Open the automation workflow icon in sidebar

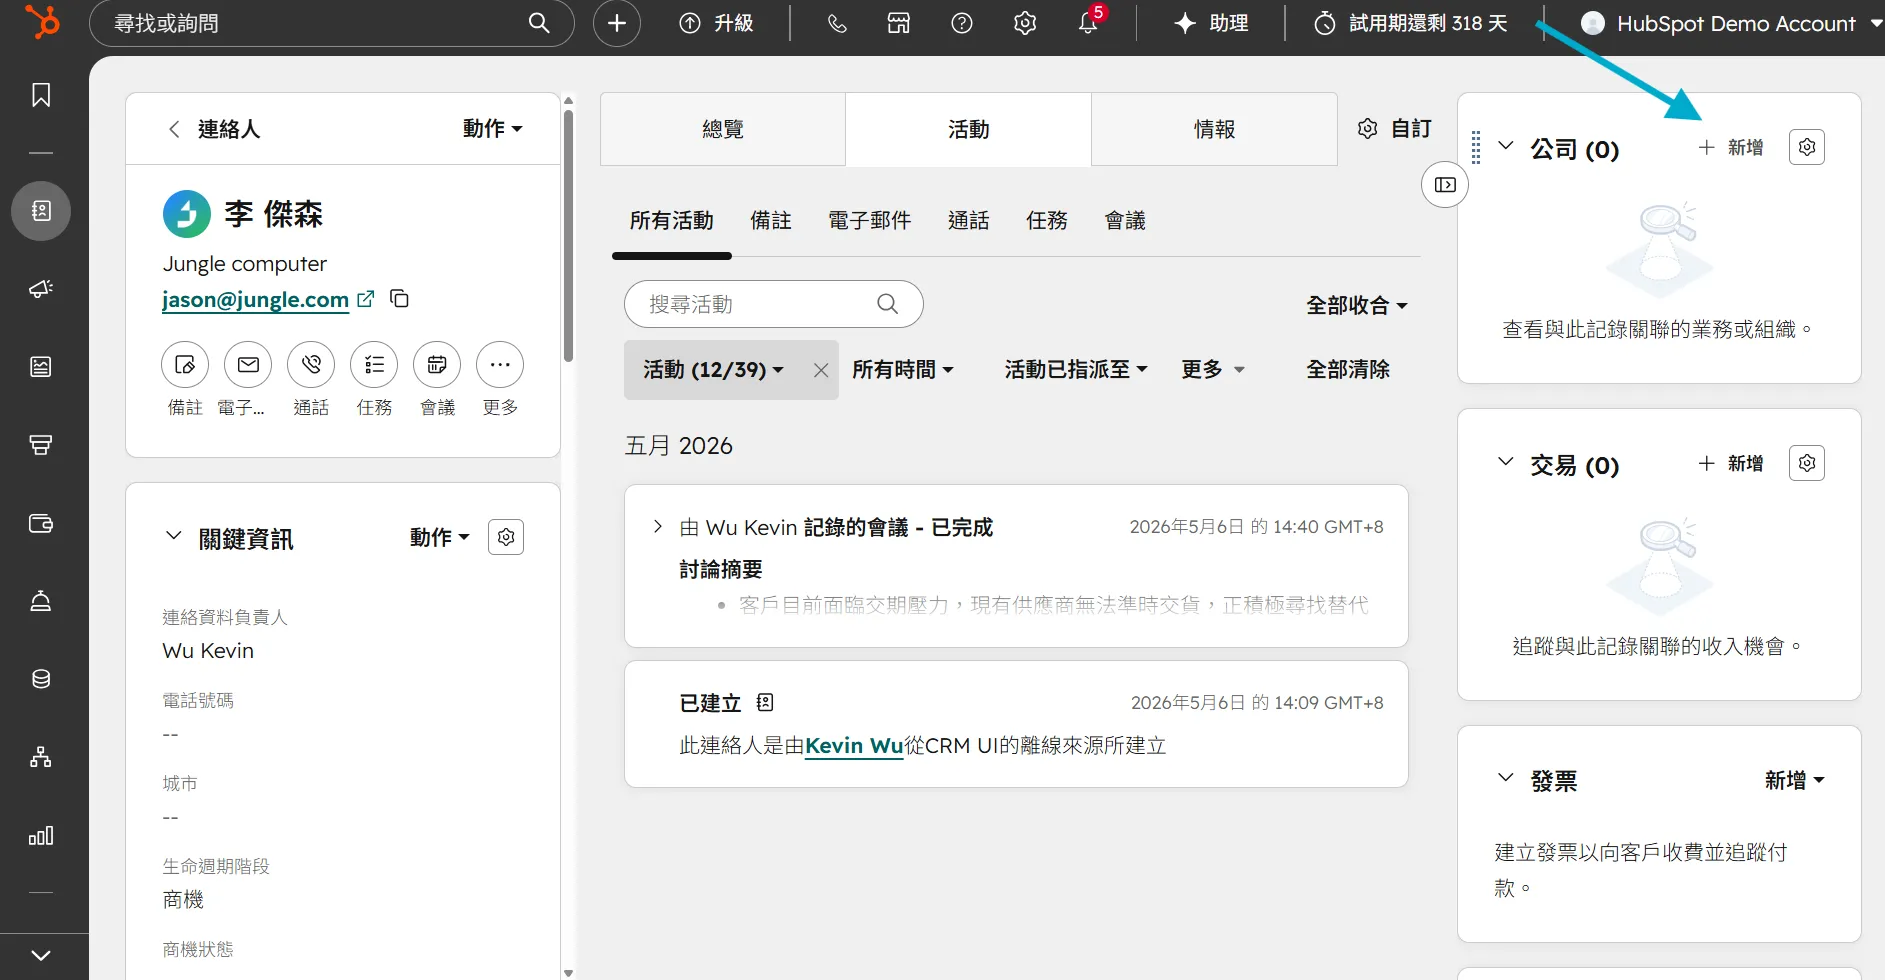point(41,757)
